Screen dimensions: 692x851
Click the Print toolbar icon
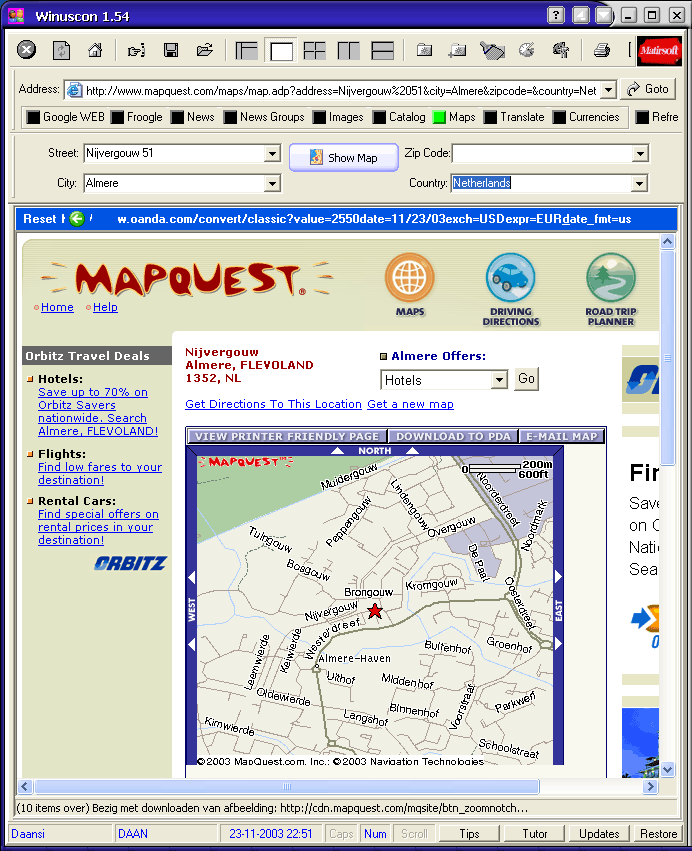pos(601,50)
